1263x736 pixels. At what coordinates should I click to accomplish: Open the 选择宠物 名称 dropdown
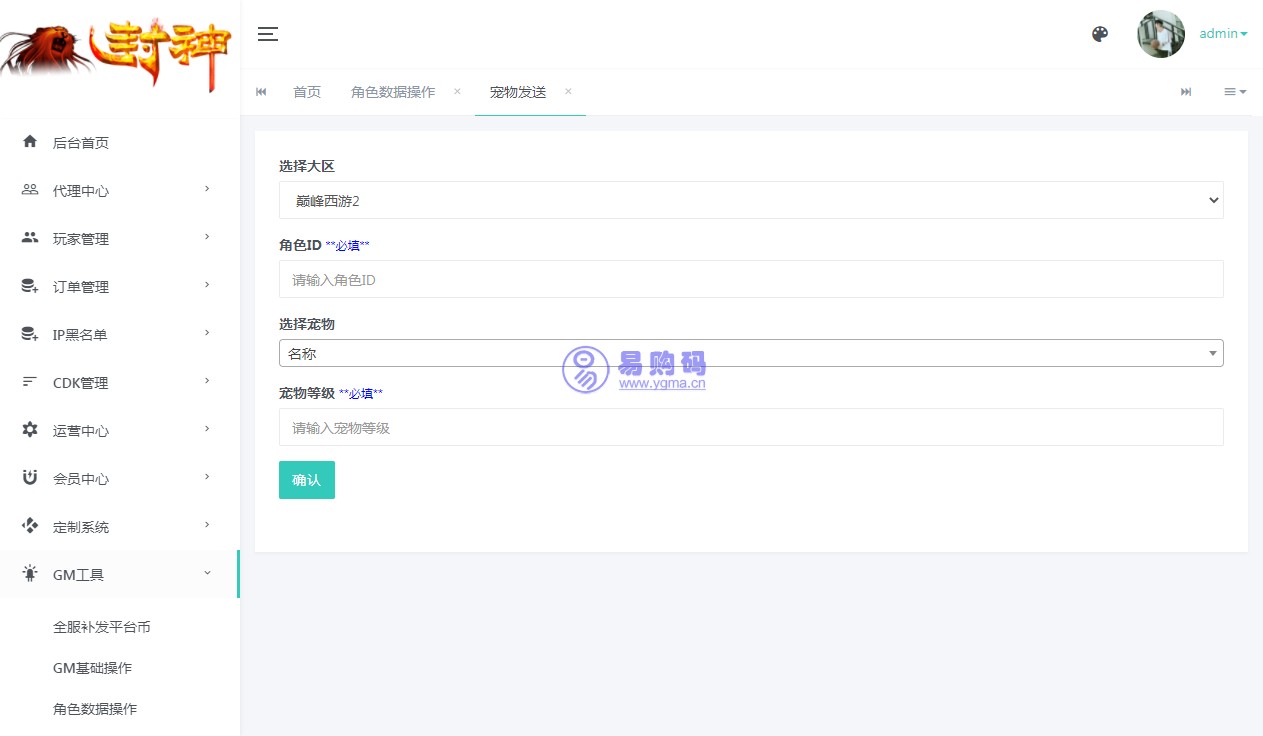750,353
